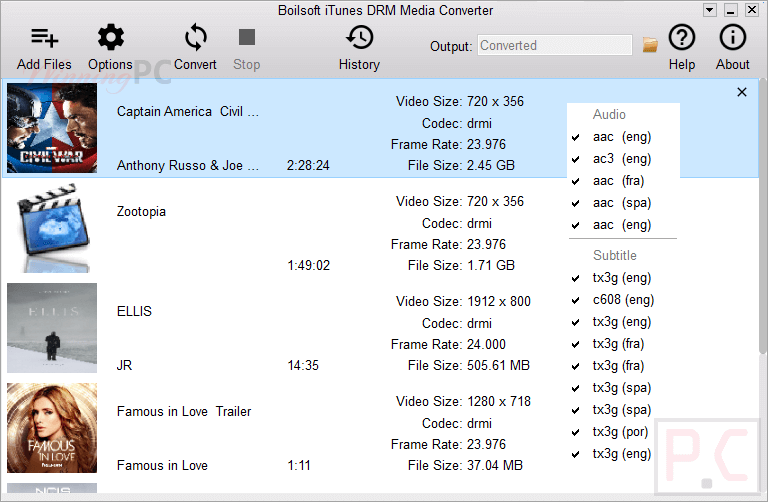Uncheck the last aac (eng) audio track
Viewport: 768px width, 502px height.
(576, 226)
